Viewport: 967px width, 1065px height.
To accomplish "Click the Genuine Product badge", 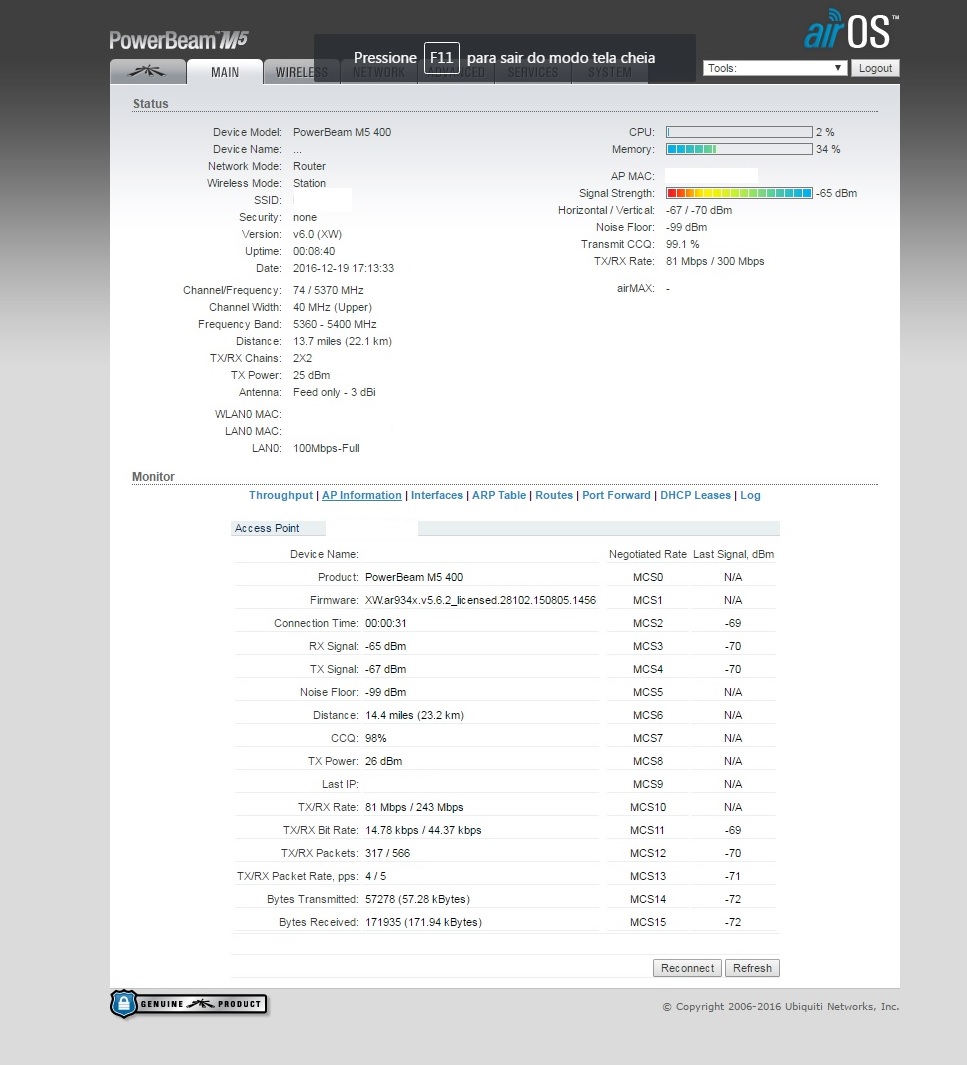I will click(189, 1004).
